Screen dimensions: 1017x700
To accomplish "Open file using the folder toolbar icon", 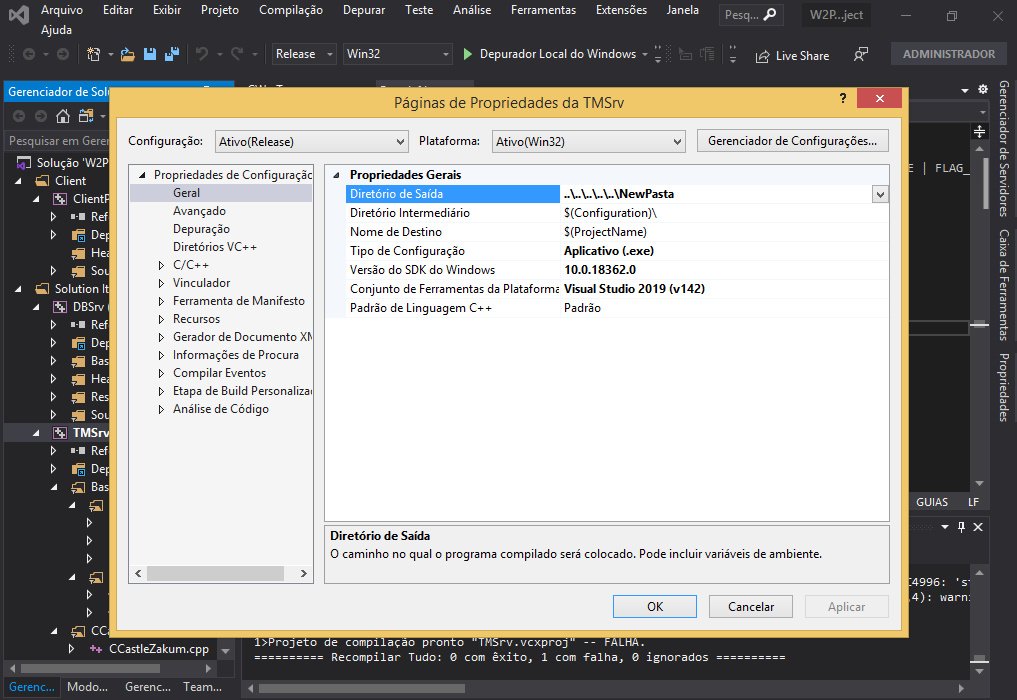I will (x=128, y=54).
